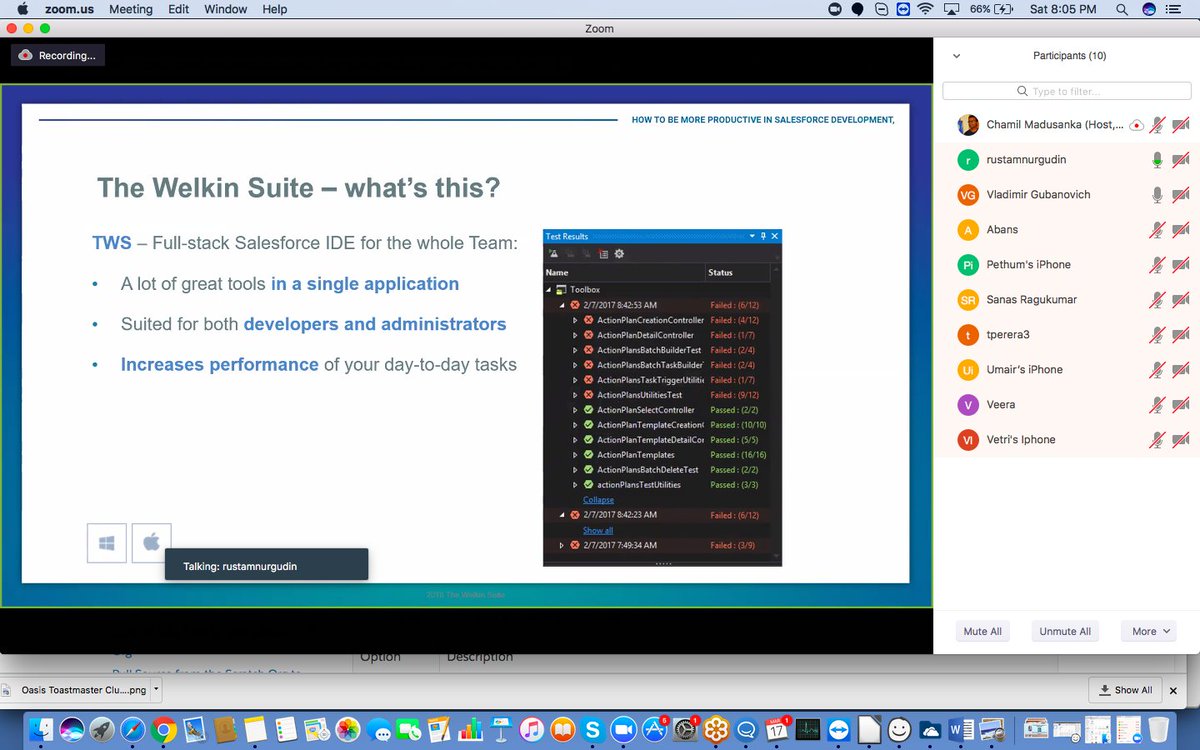Click the Unmute All button
This screenshot has height=750, width=1200.
[1065, 631]
